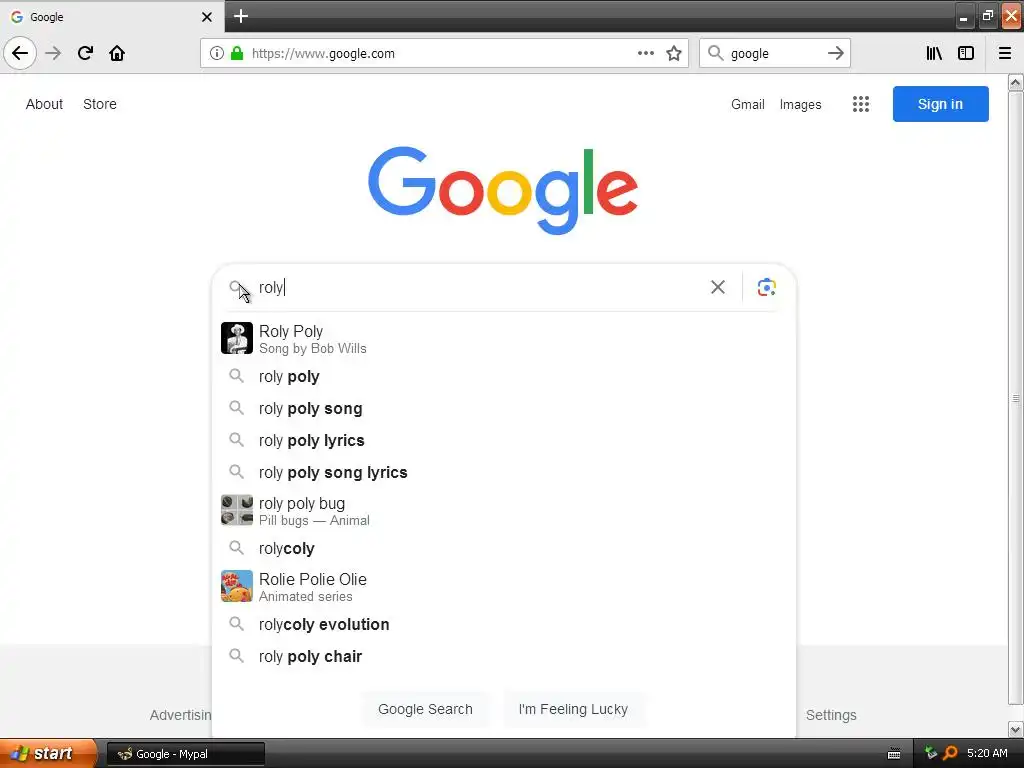The image size is (1024, 768).
Task: Click the blue Sign in button
Action: [x=940, y=104]
